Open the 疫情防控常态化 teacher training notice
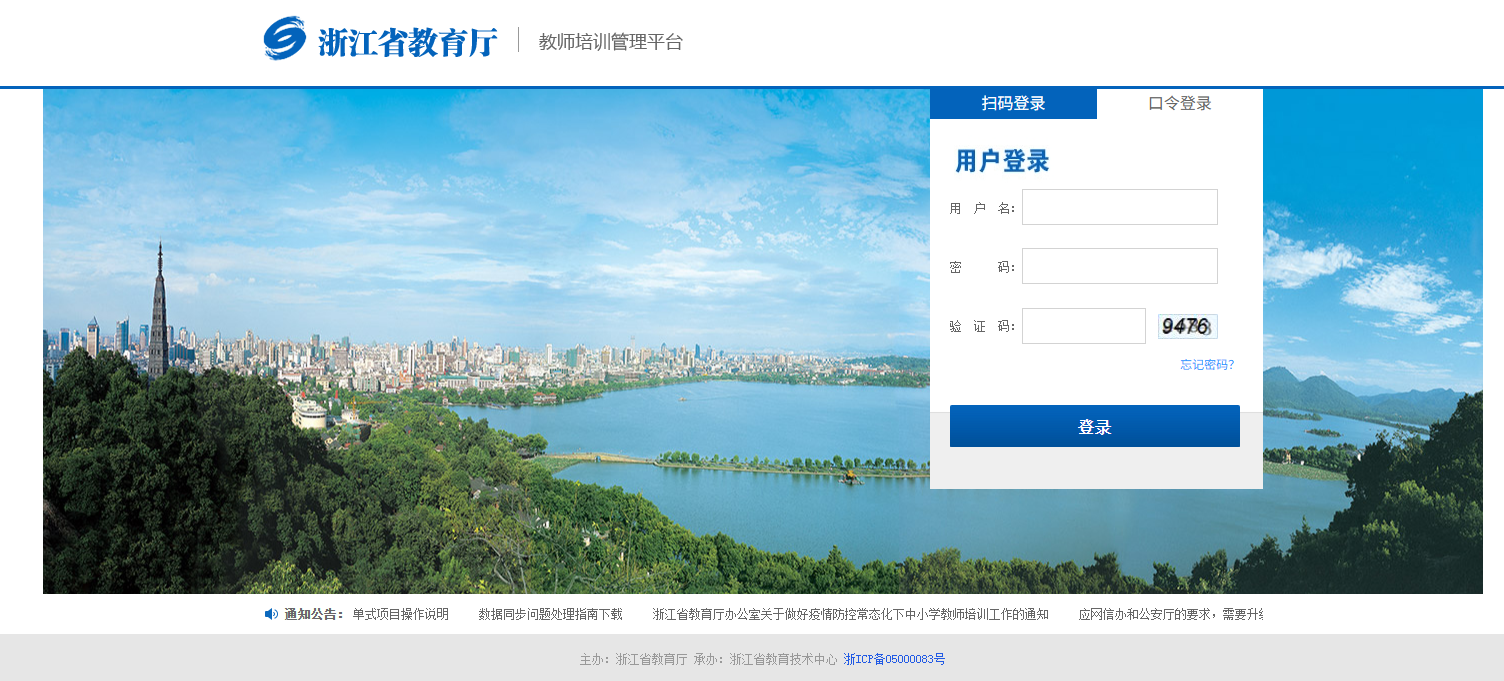This screenshot has width=1504, height=681. pyautogui.click(x=850, y=614)
